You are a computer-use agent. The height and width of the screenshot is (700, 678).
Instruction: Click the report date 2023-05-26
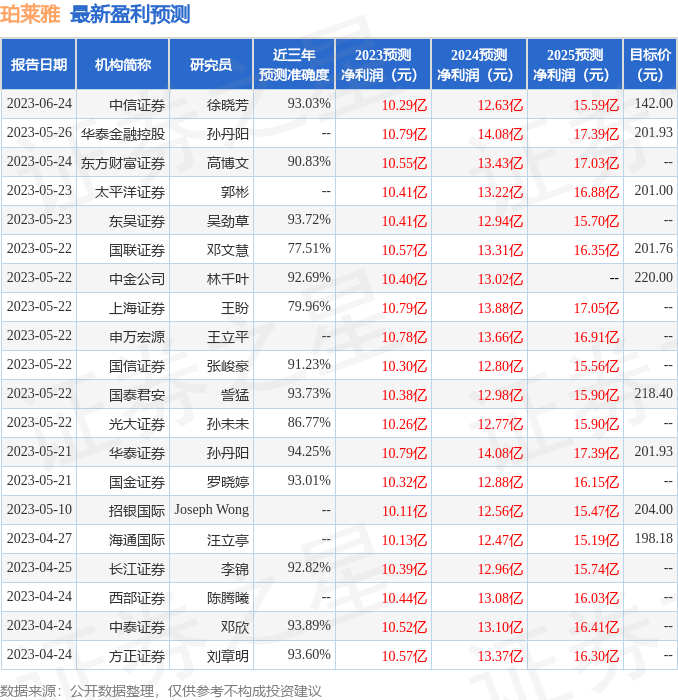(39, 132)
